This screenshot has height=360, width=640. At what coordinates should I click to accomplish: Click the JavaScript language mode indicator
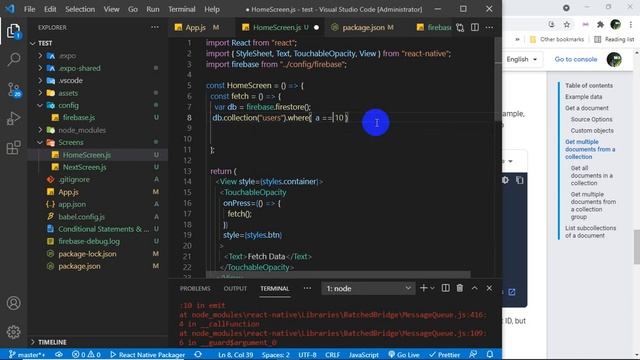tap(364, 355)
